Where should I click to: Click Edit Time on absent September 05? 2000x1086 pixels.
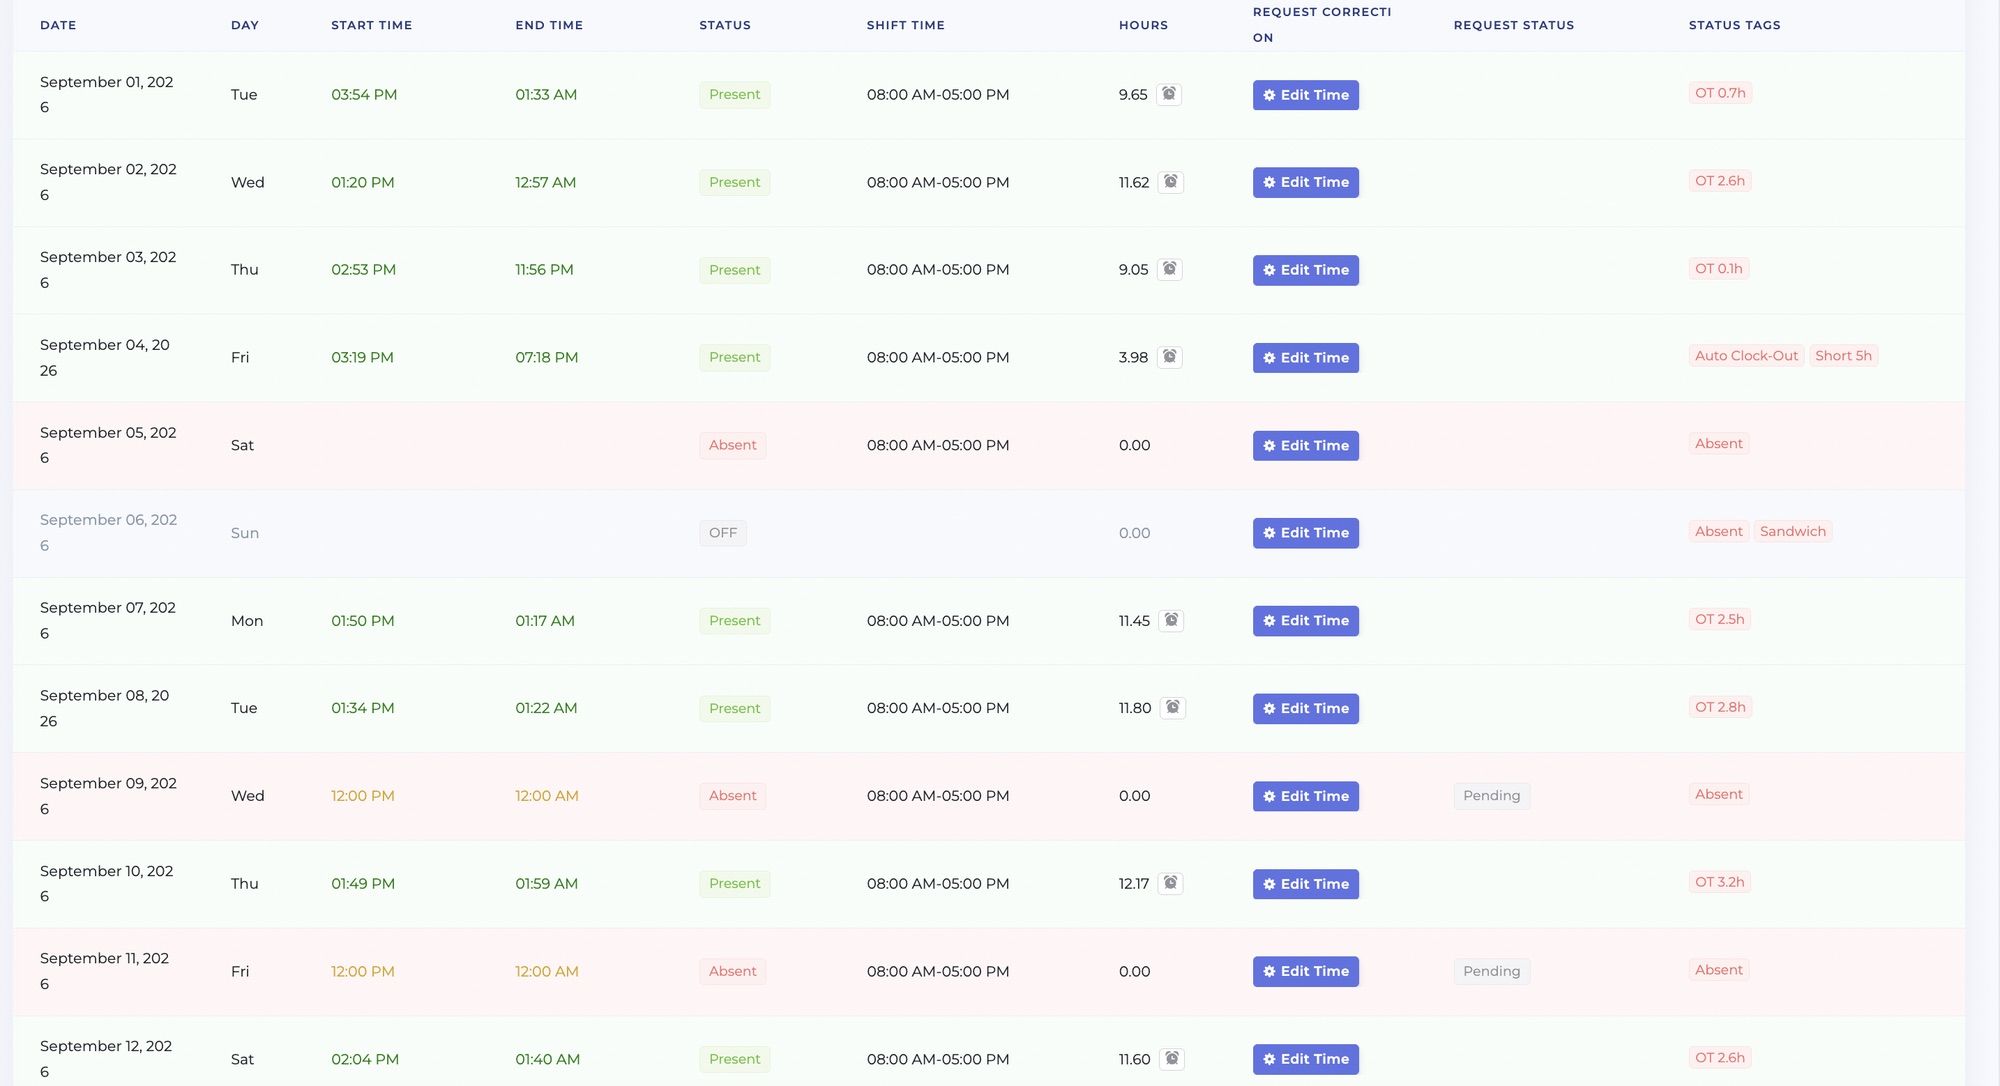click(x=1305, y=446)
